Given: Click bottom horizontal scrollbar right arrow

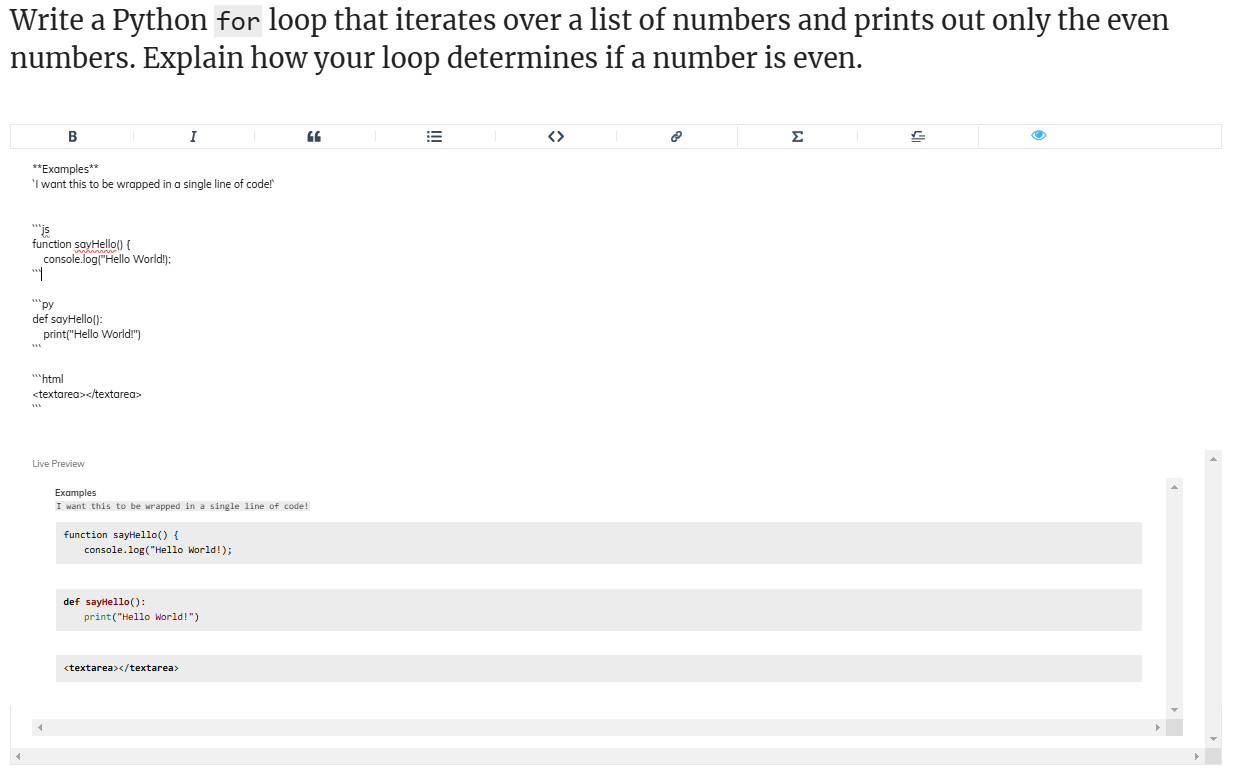Looking at the screenshot, I should click(x=1196, y=756).
